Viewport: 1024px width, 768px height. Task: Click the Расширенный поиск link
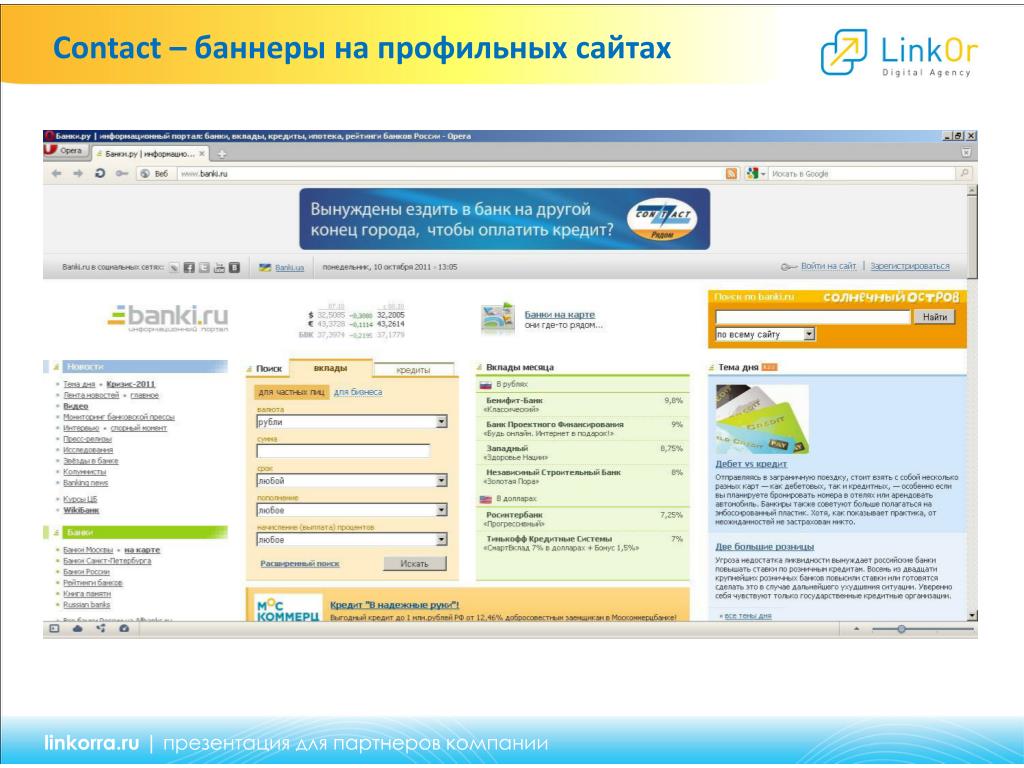300,564
